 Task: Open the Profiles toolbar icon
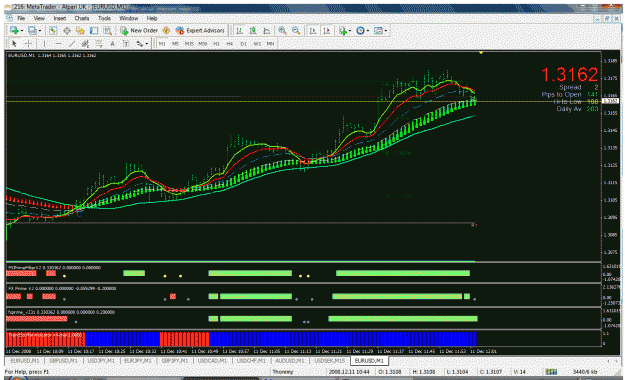tap(32, 30)
